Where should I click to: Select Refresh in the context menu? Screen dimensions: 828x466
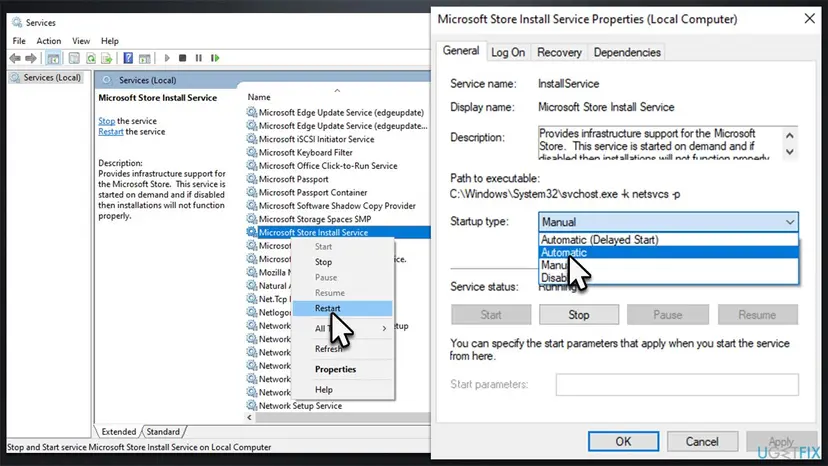point(342,349)
